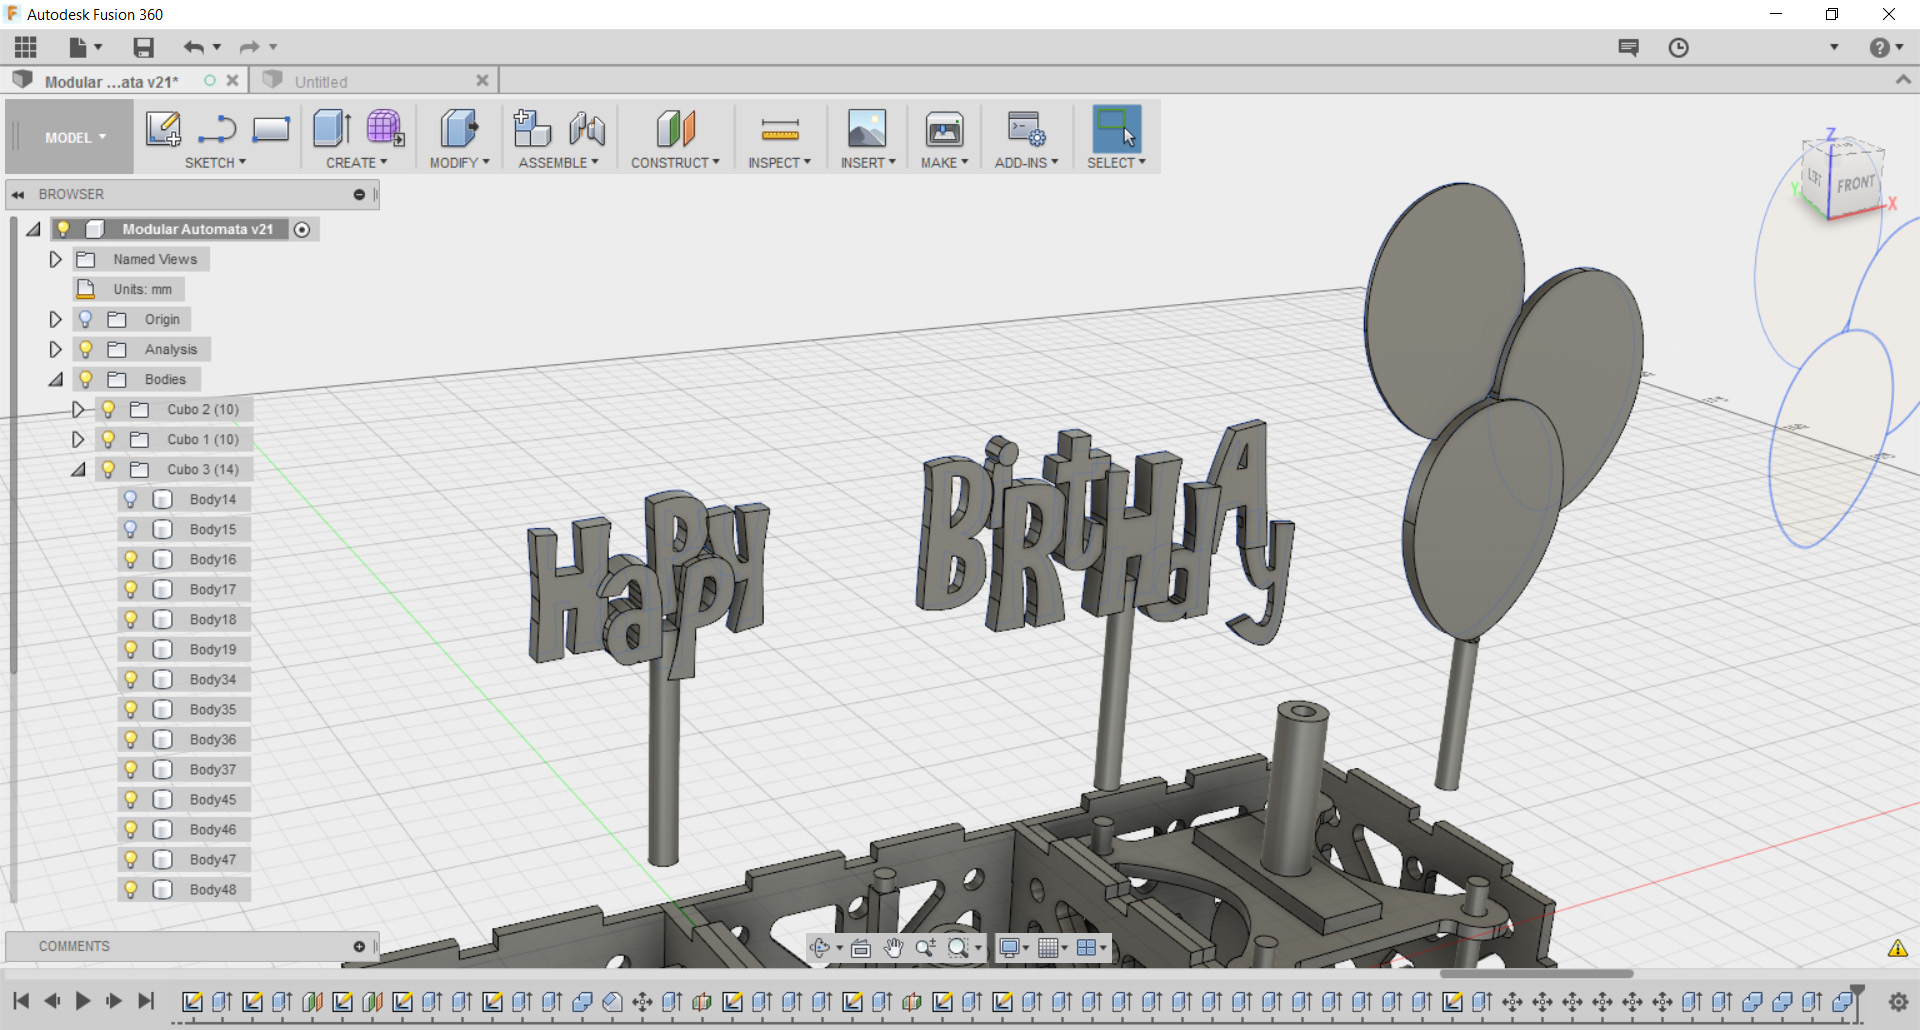Click the New Component icon in Assemble
The height and width of the screenshot is (1030, 1920).
point(532,129)
